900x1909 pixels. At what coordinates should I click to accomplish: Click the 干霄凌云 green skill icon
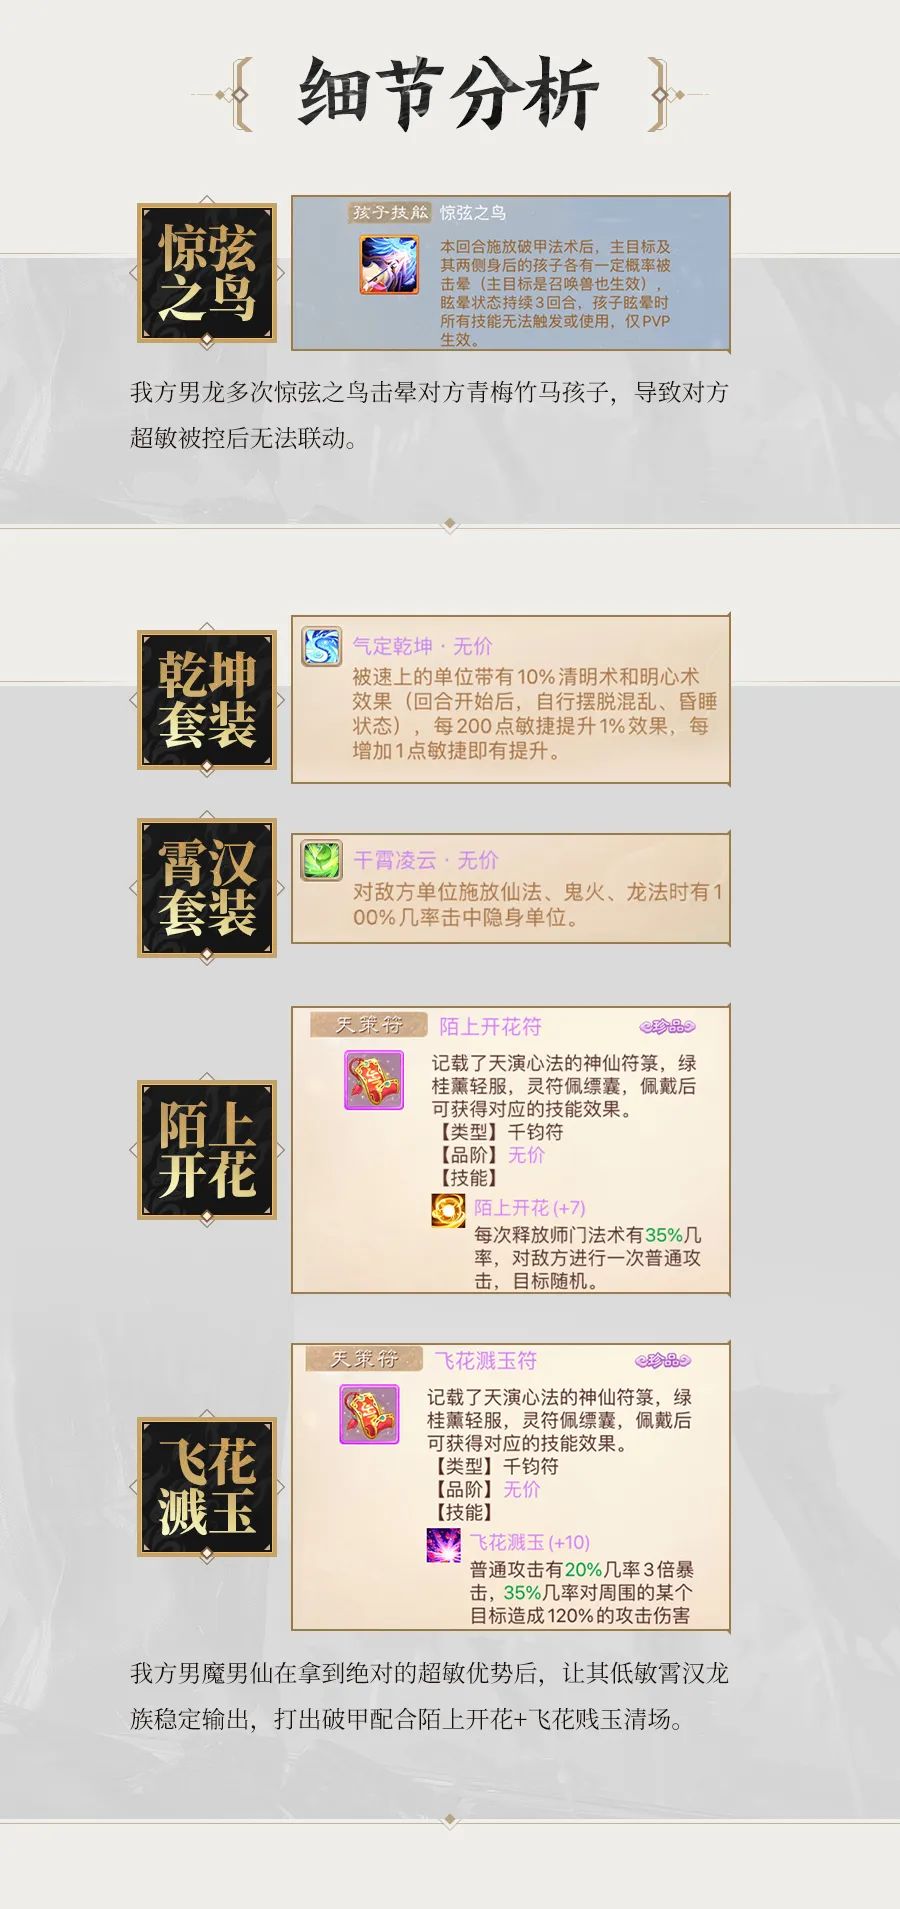(322, 861)
